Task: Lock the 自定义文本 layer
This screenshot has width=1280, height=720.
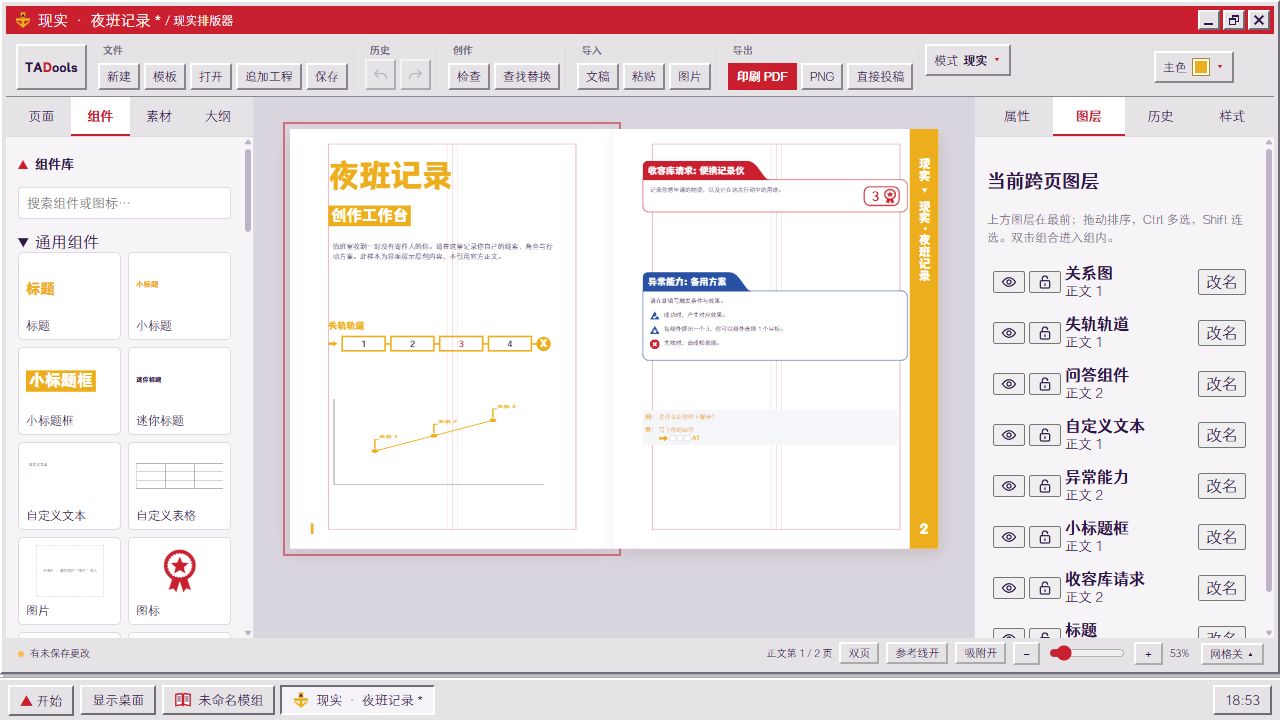Action: 1045,435
